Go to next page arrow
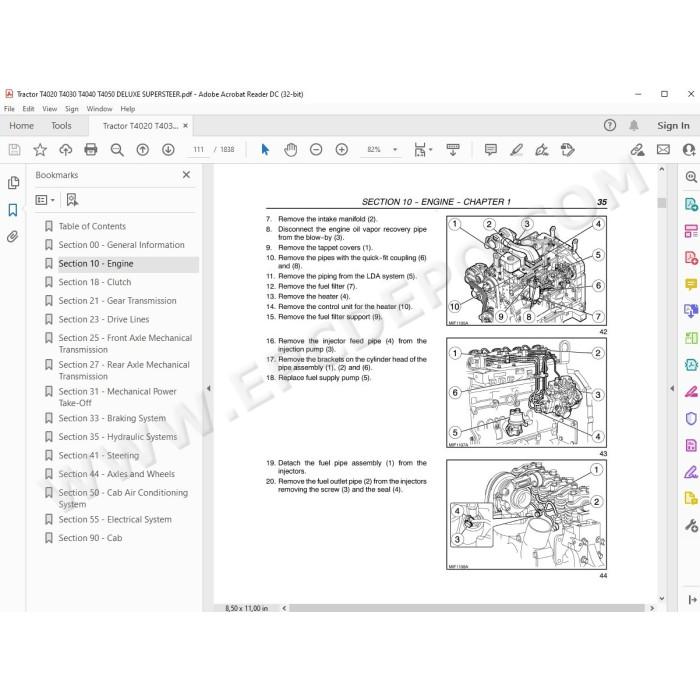This screenshot has height=700, width=700. 168,150
